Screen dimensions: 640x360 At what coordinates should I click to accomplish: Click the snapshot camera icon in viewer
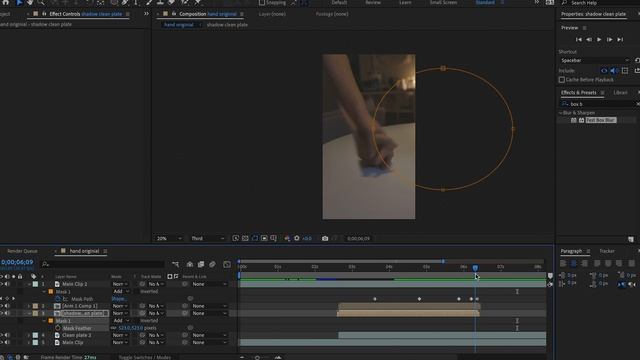pyautogui.click(x=325, y=238)
